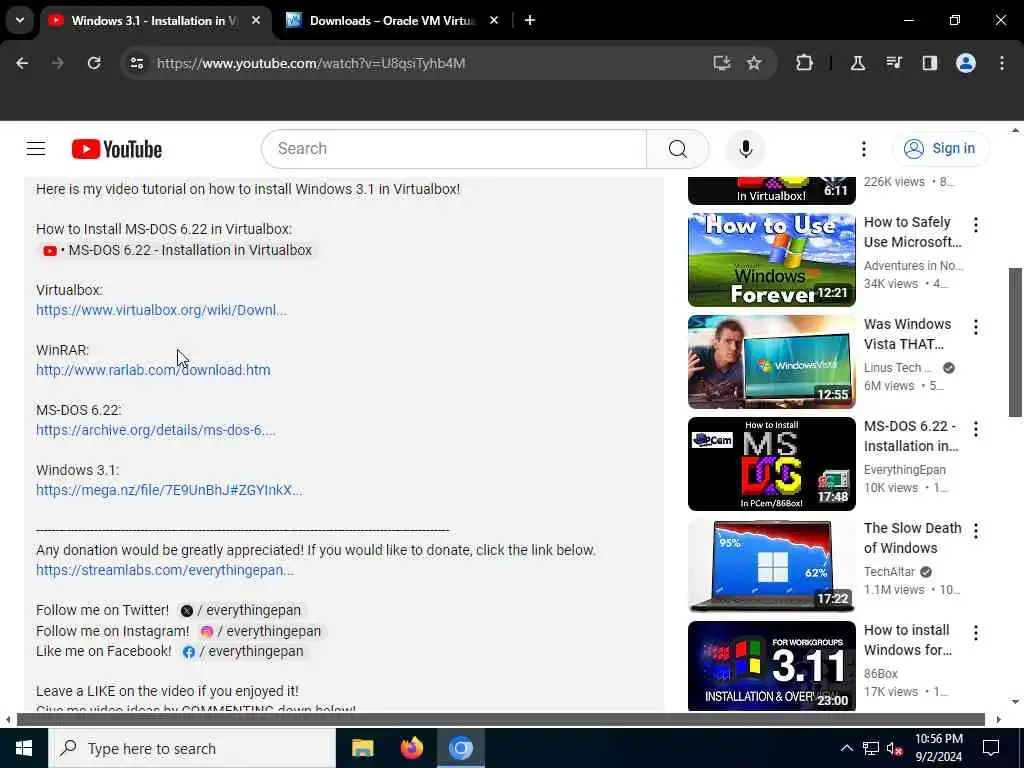Open 'The Slow Death of Windows' thumbnail
Viewport: 1024px width, 768px height.
pyautogui.click(x=771, y=566)
